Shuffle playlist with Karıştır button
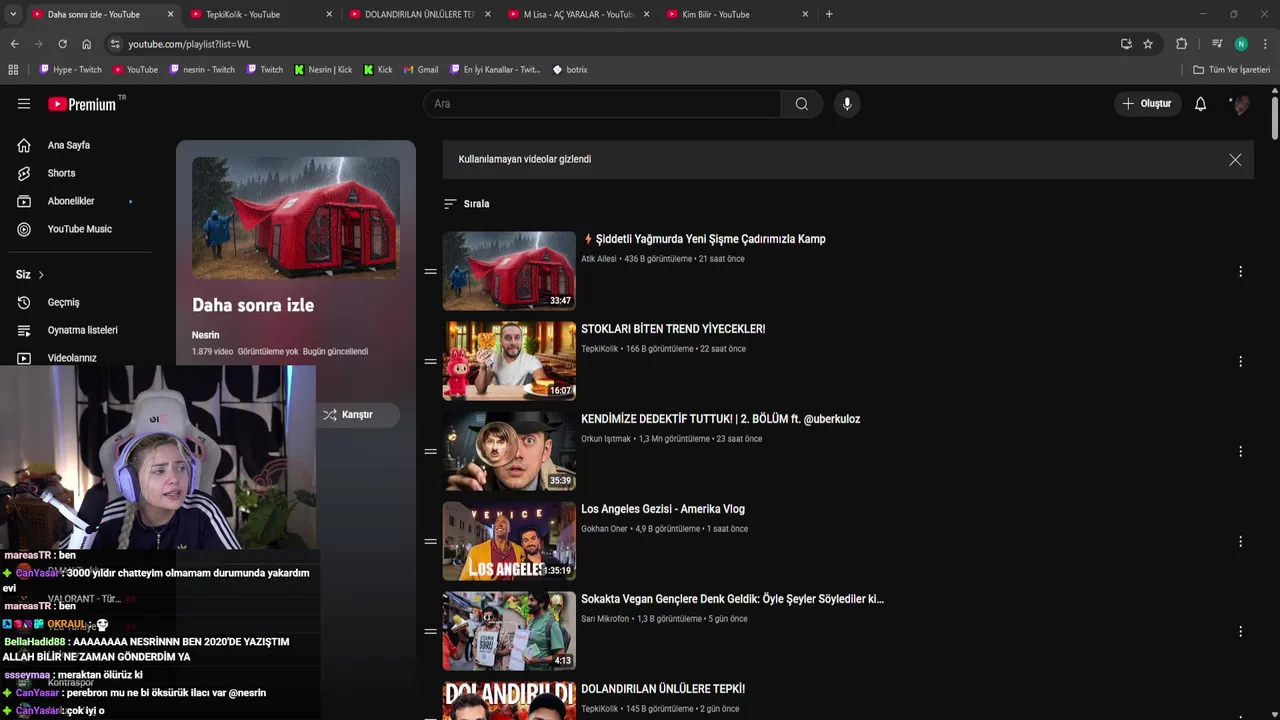 [359, 414]
